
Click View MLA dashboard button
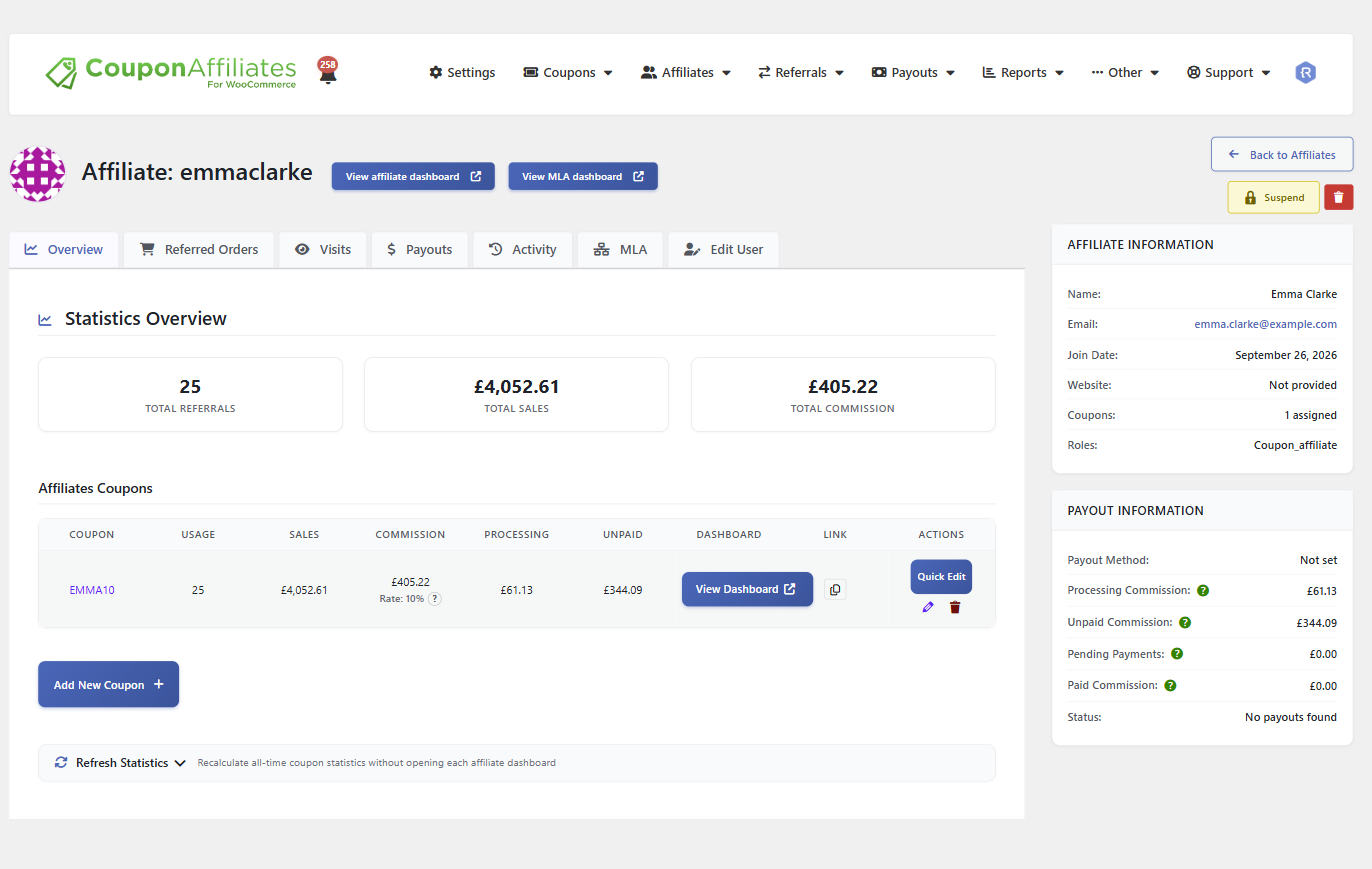[583, 176]
